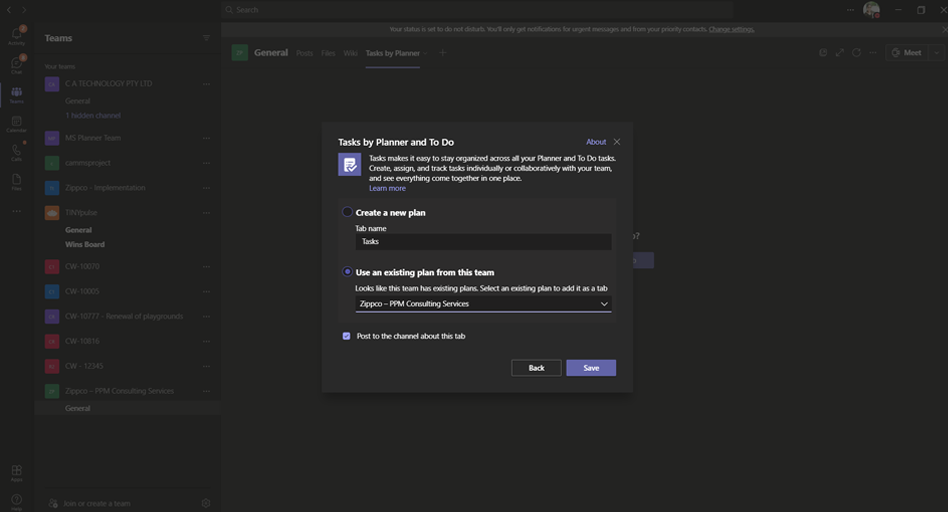Viewport: 948px width, 512px height.
Task: Click the navigate back arrow
Action: click(x=9, y=10)
